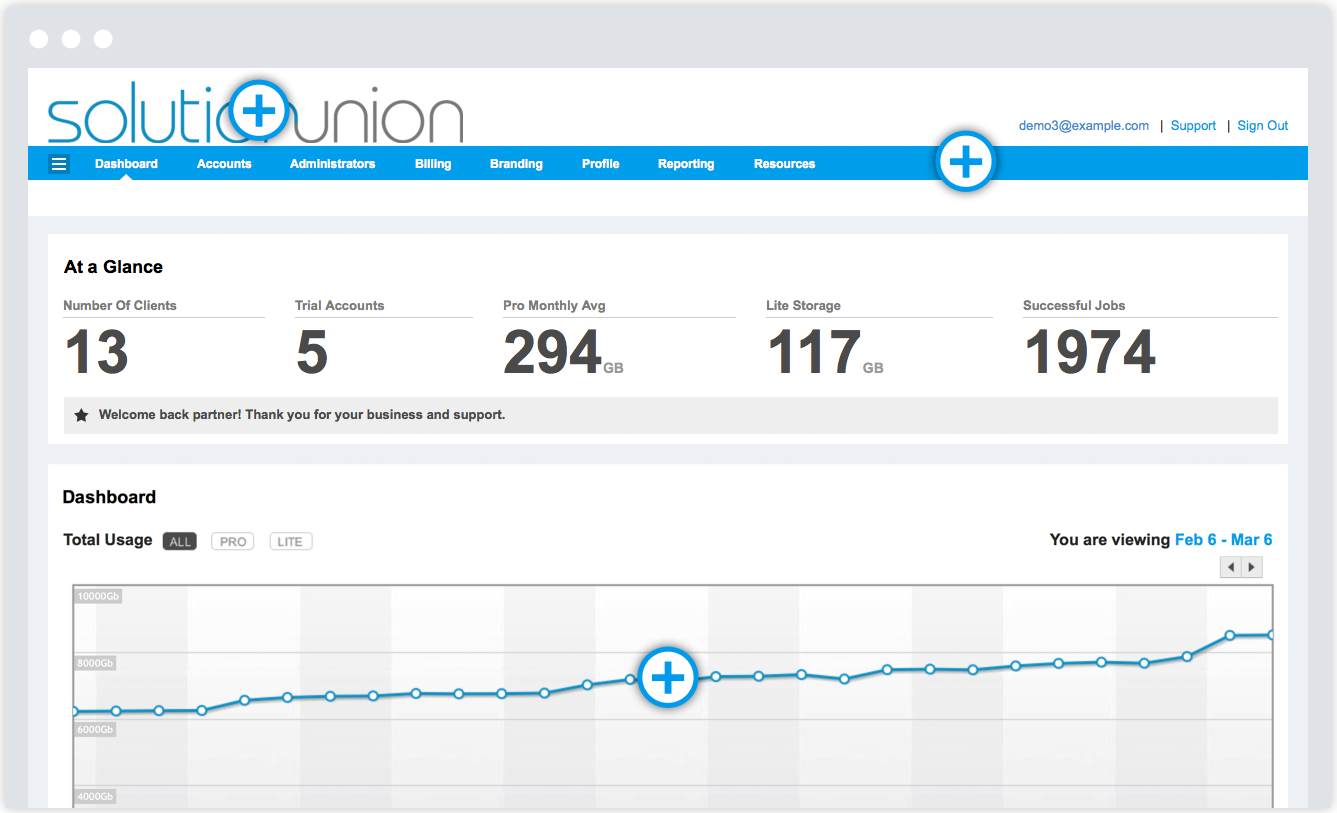Open the Administrators tab

pos(332,164)
